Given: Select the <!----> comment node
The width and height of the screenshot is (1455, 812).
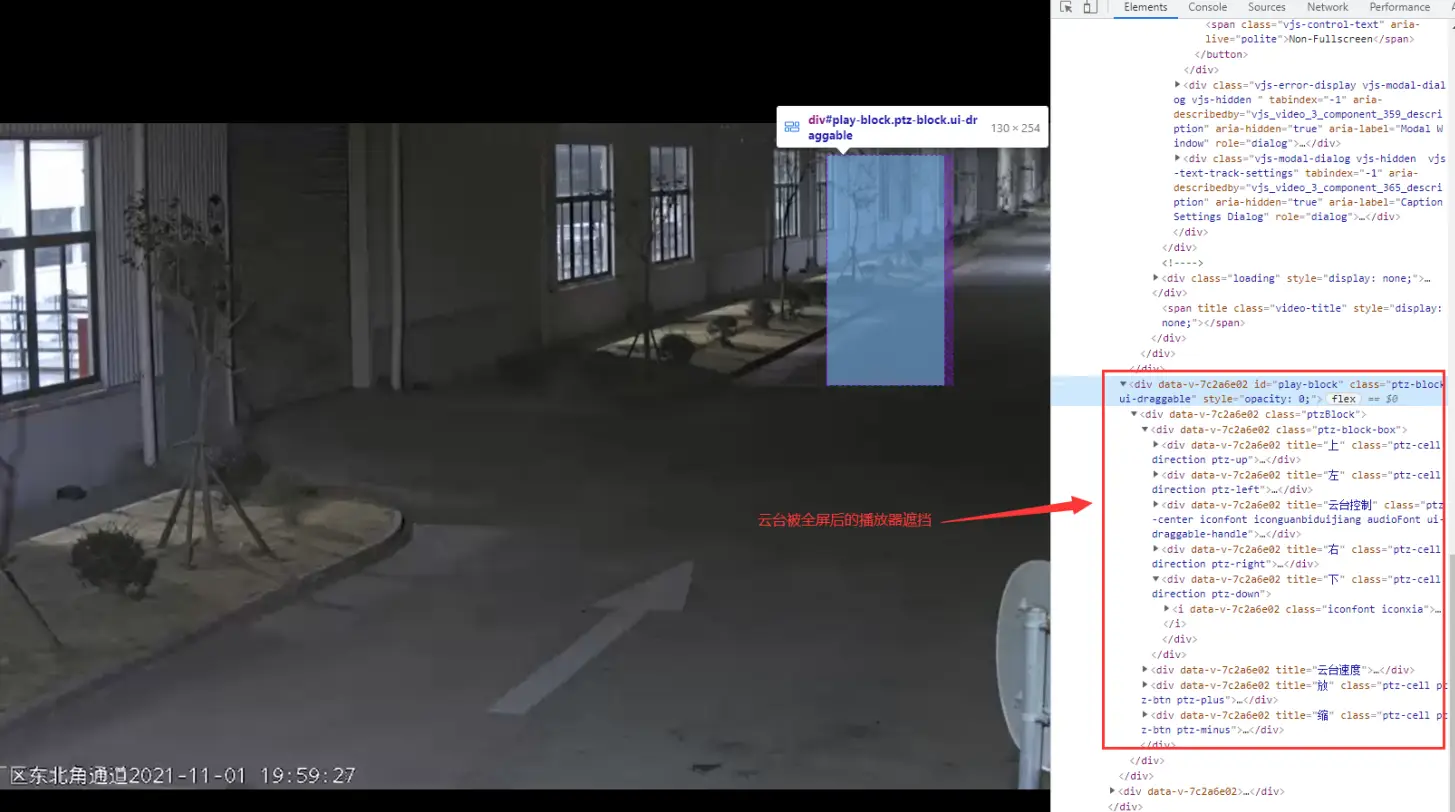Looking at the screenshot, I should click(1183, 263).
